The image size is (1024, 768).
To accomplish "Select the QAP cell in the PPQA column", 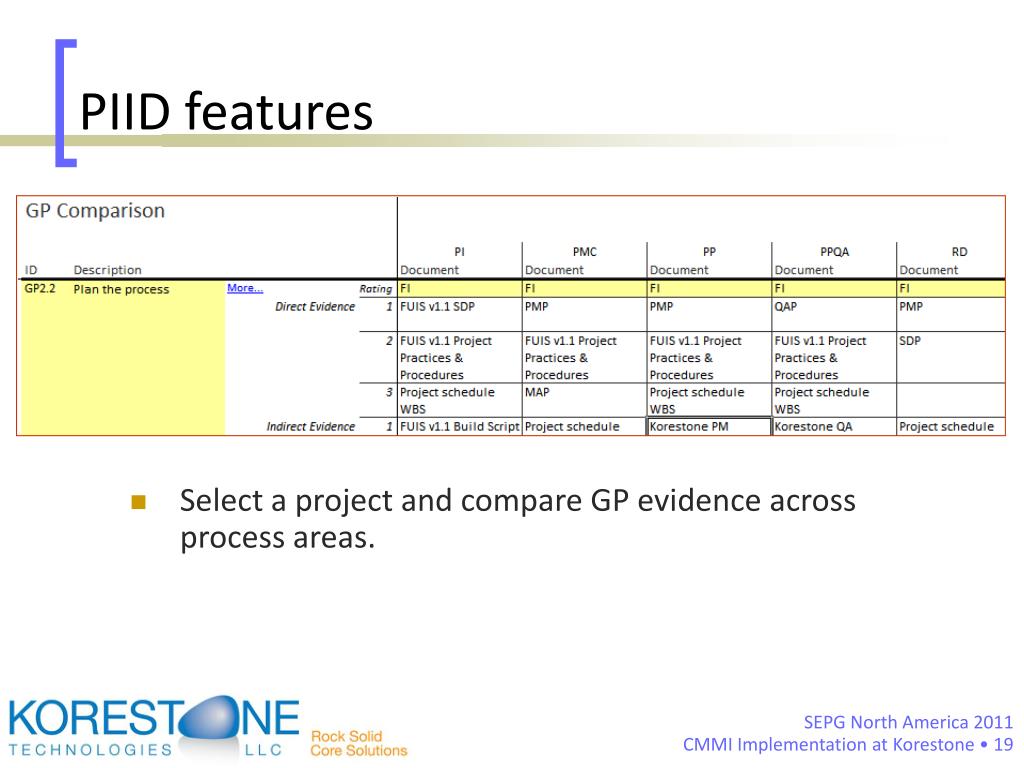I will click(834, 315).
